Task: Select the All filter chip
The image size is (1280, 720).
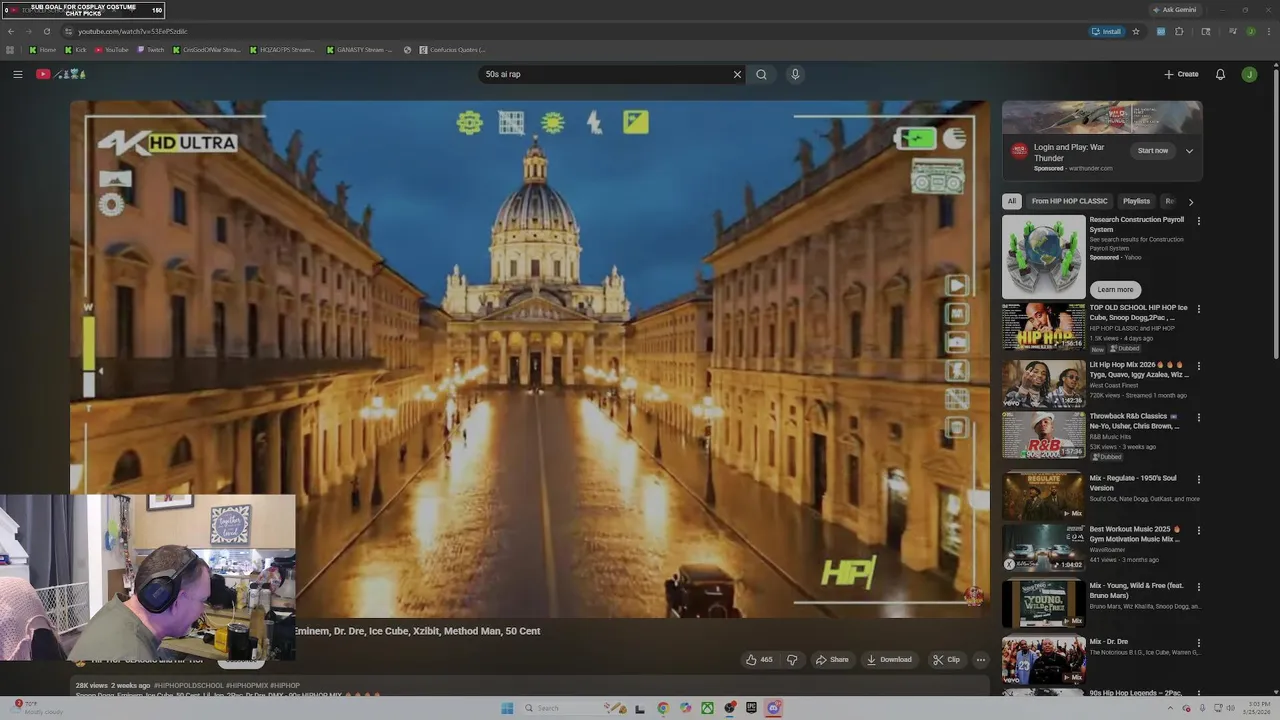Action: point(1011,201)
